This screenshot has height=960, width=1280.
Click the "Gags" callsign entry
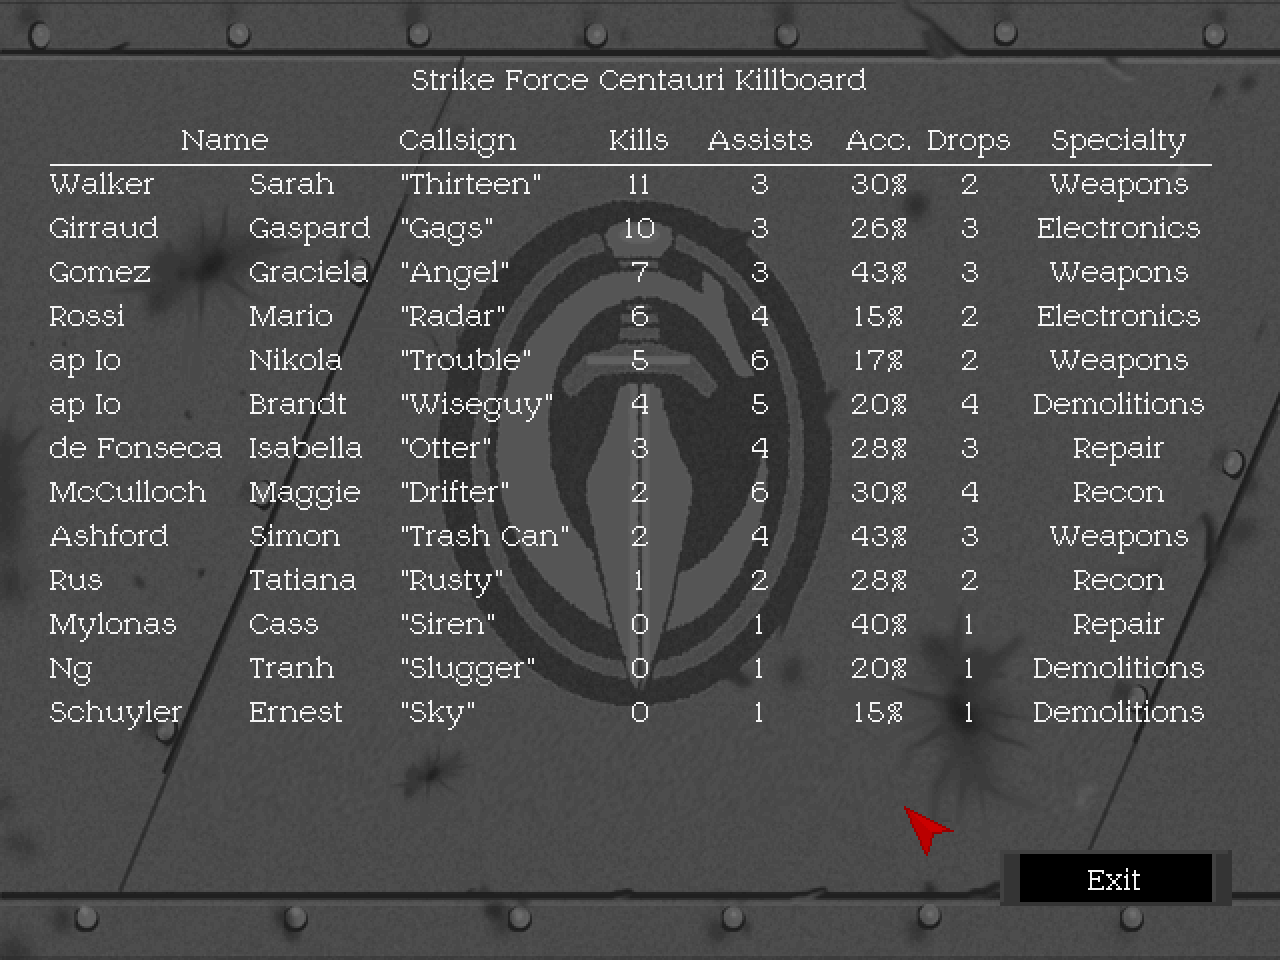pyautogui.click(x=446, y=228)
